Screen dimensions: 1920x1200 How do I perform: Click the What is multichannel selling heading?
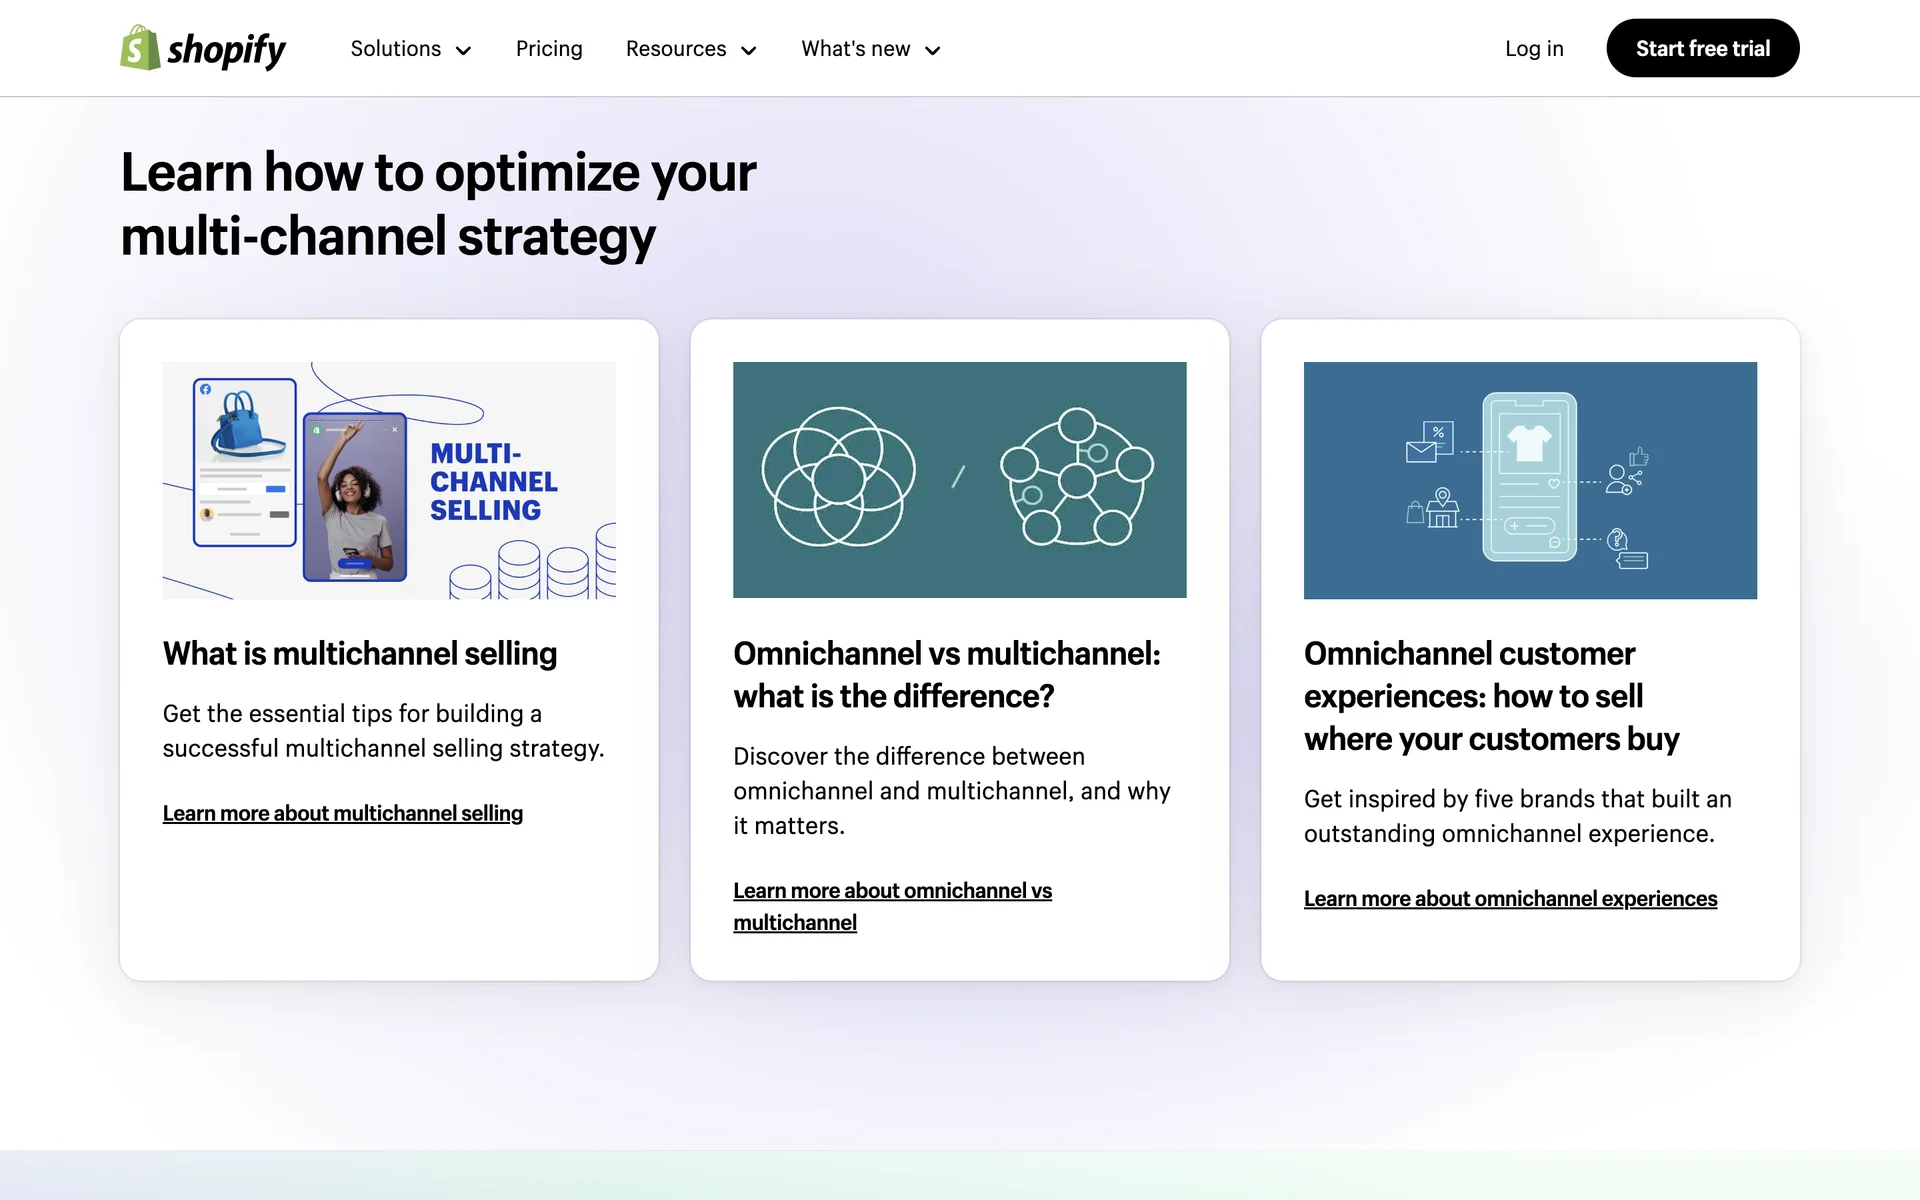pos(359,654)
